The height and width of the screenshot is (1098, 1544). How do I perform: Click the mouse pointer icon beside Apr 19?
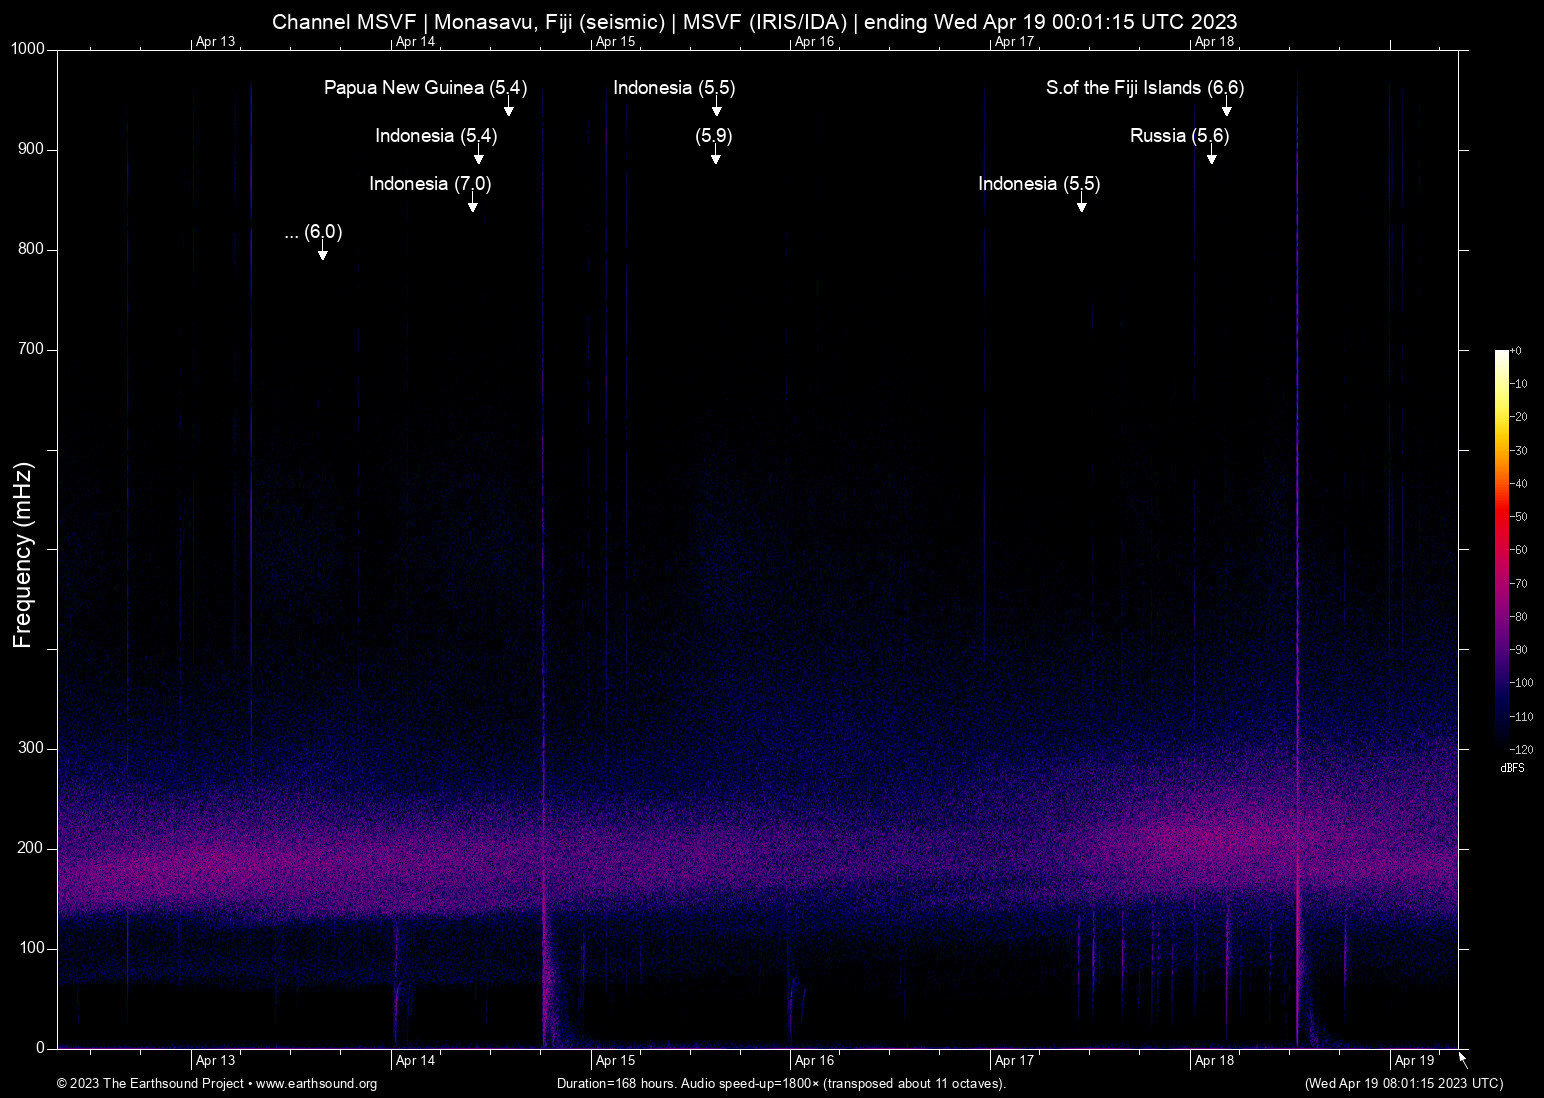click(x=1463, y=1060)
